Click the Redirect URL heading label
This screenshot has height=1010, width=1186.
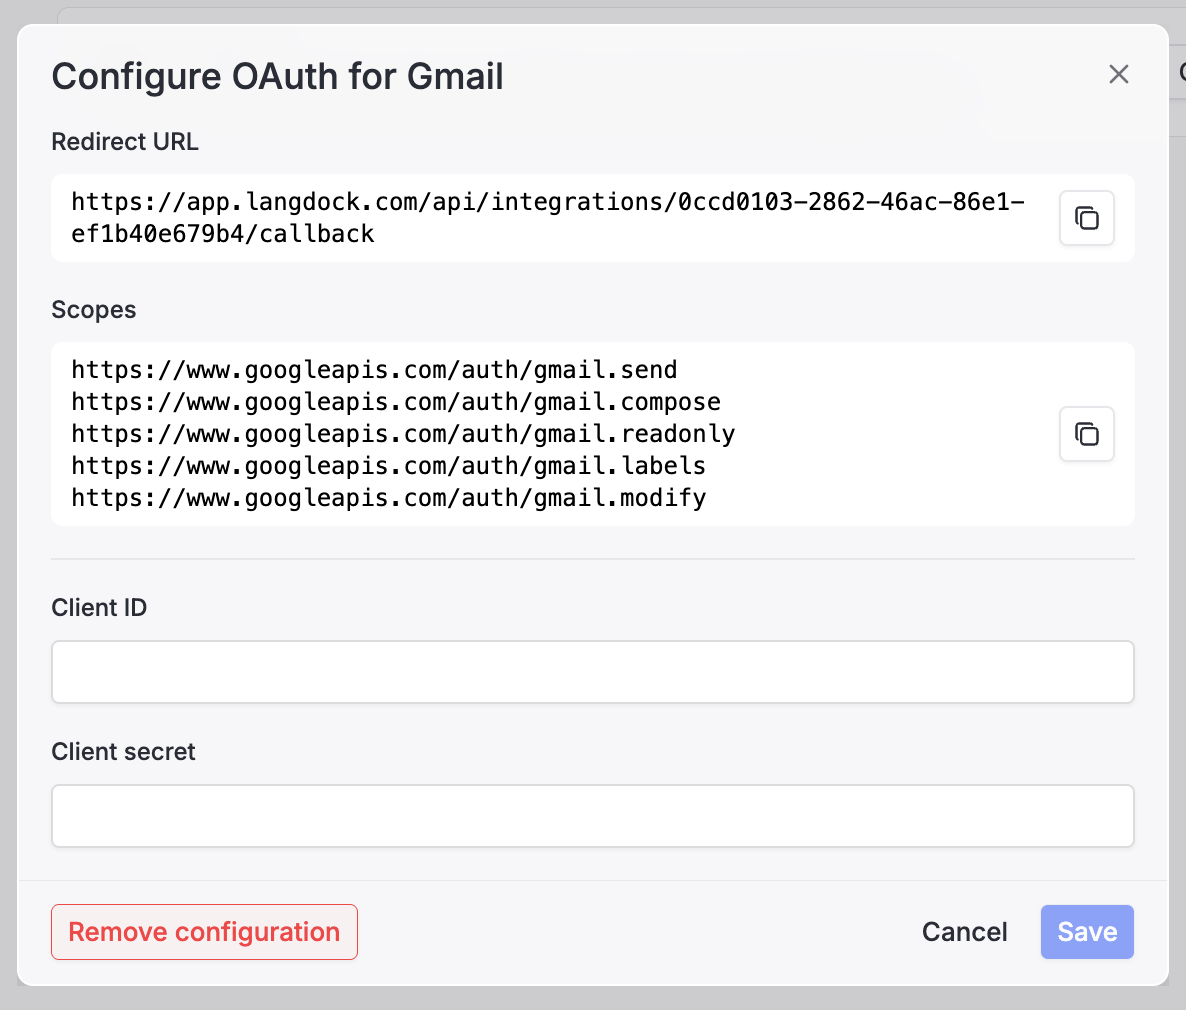point(125,141)
